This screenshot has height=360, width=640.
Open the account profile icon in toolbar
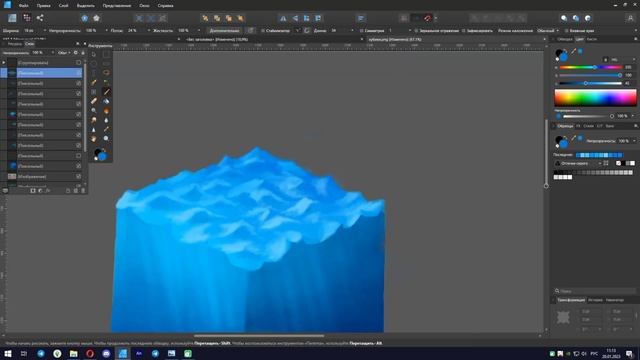click(630, 18)
